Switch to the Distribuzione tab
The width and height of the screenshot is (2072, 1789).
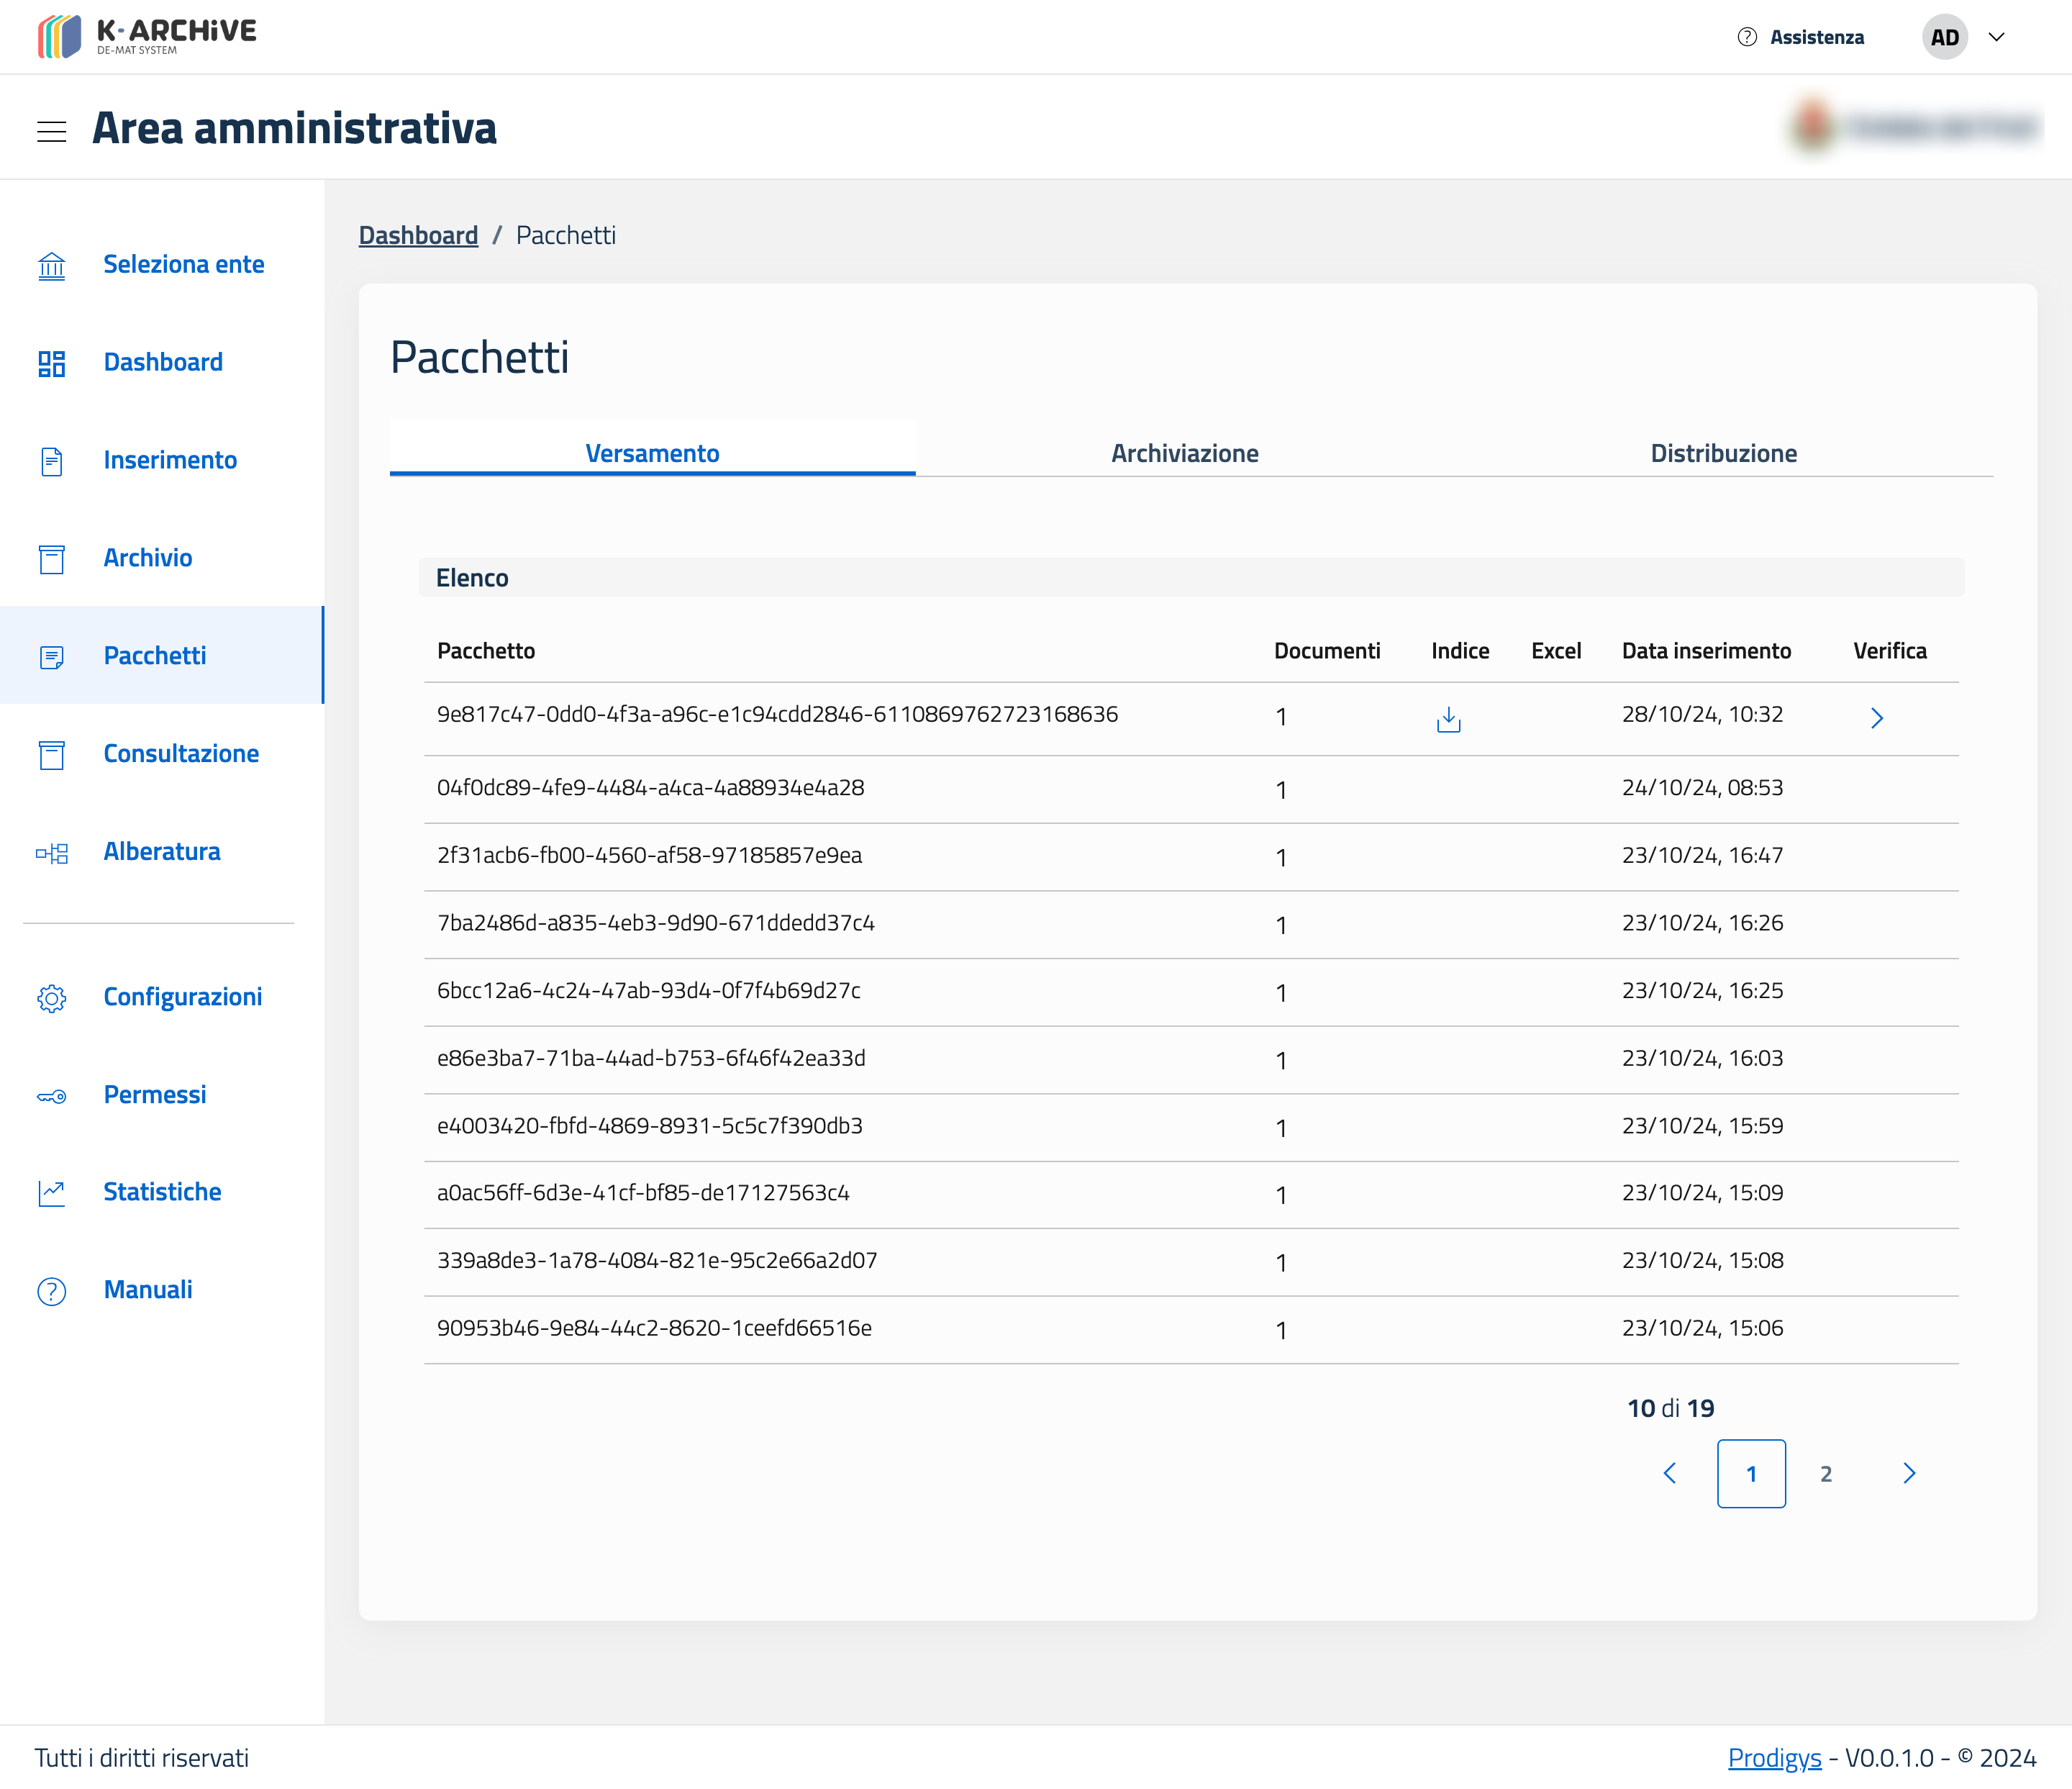point(1723,453)
